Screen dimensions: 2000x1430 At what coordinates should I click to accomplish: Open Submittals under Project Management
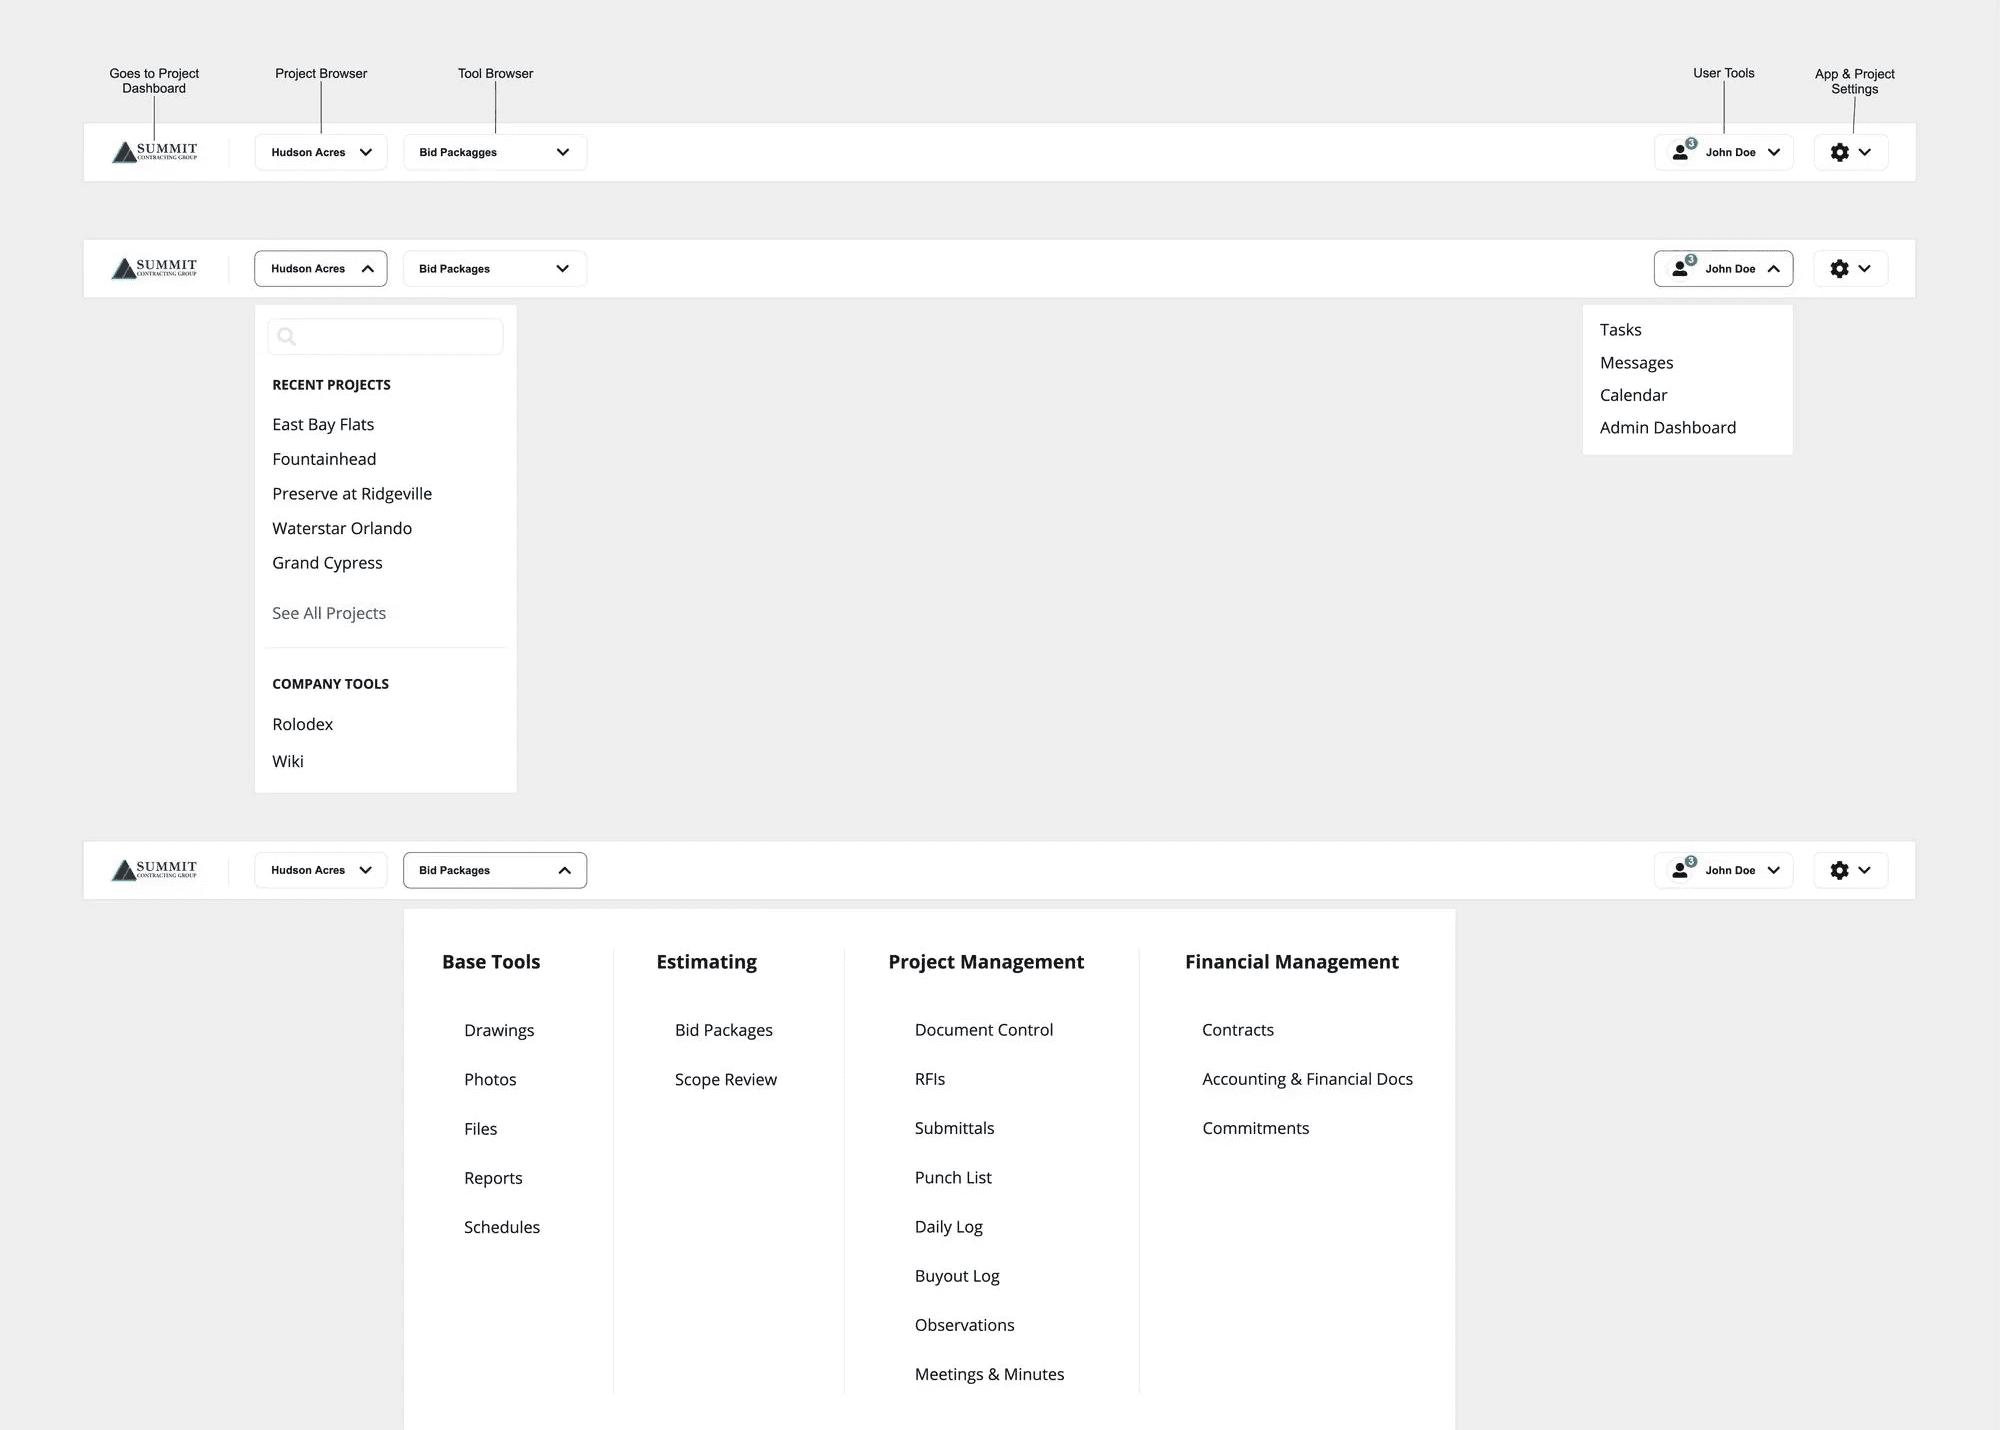(954, 1128)
